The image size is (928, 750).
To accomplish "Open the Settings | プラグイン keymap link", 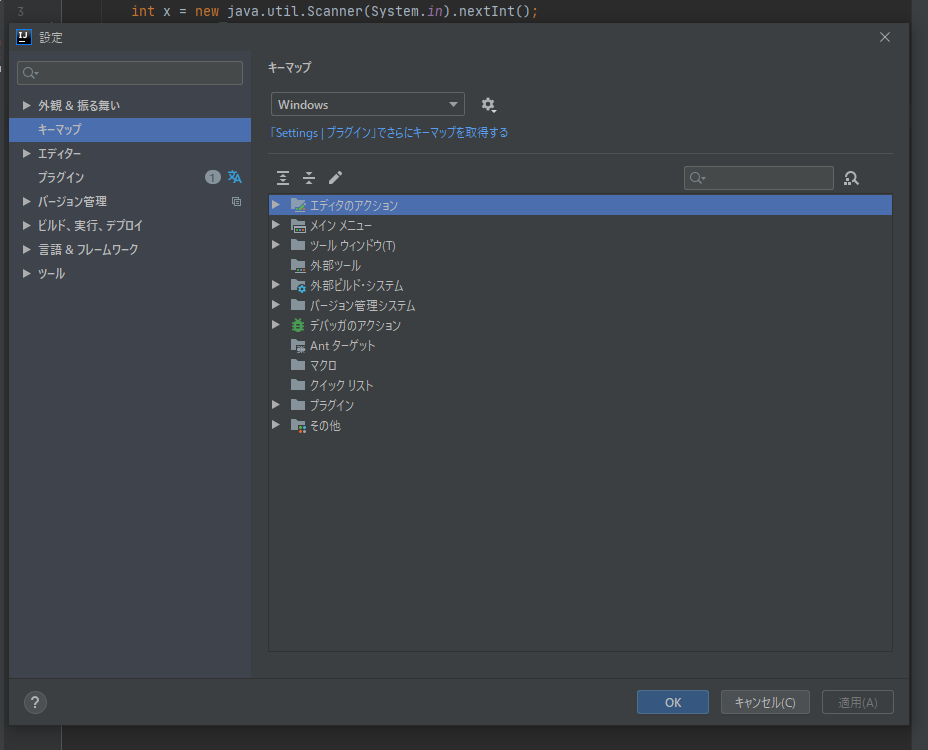I will point(388,133).
